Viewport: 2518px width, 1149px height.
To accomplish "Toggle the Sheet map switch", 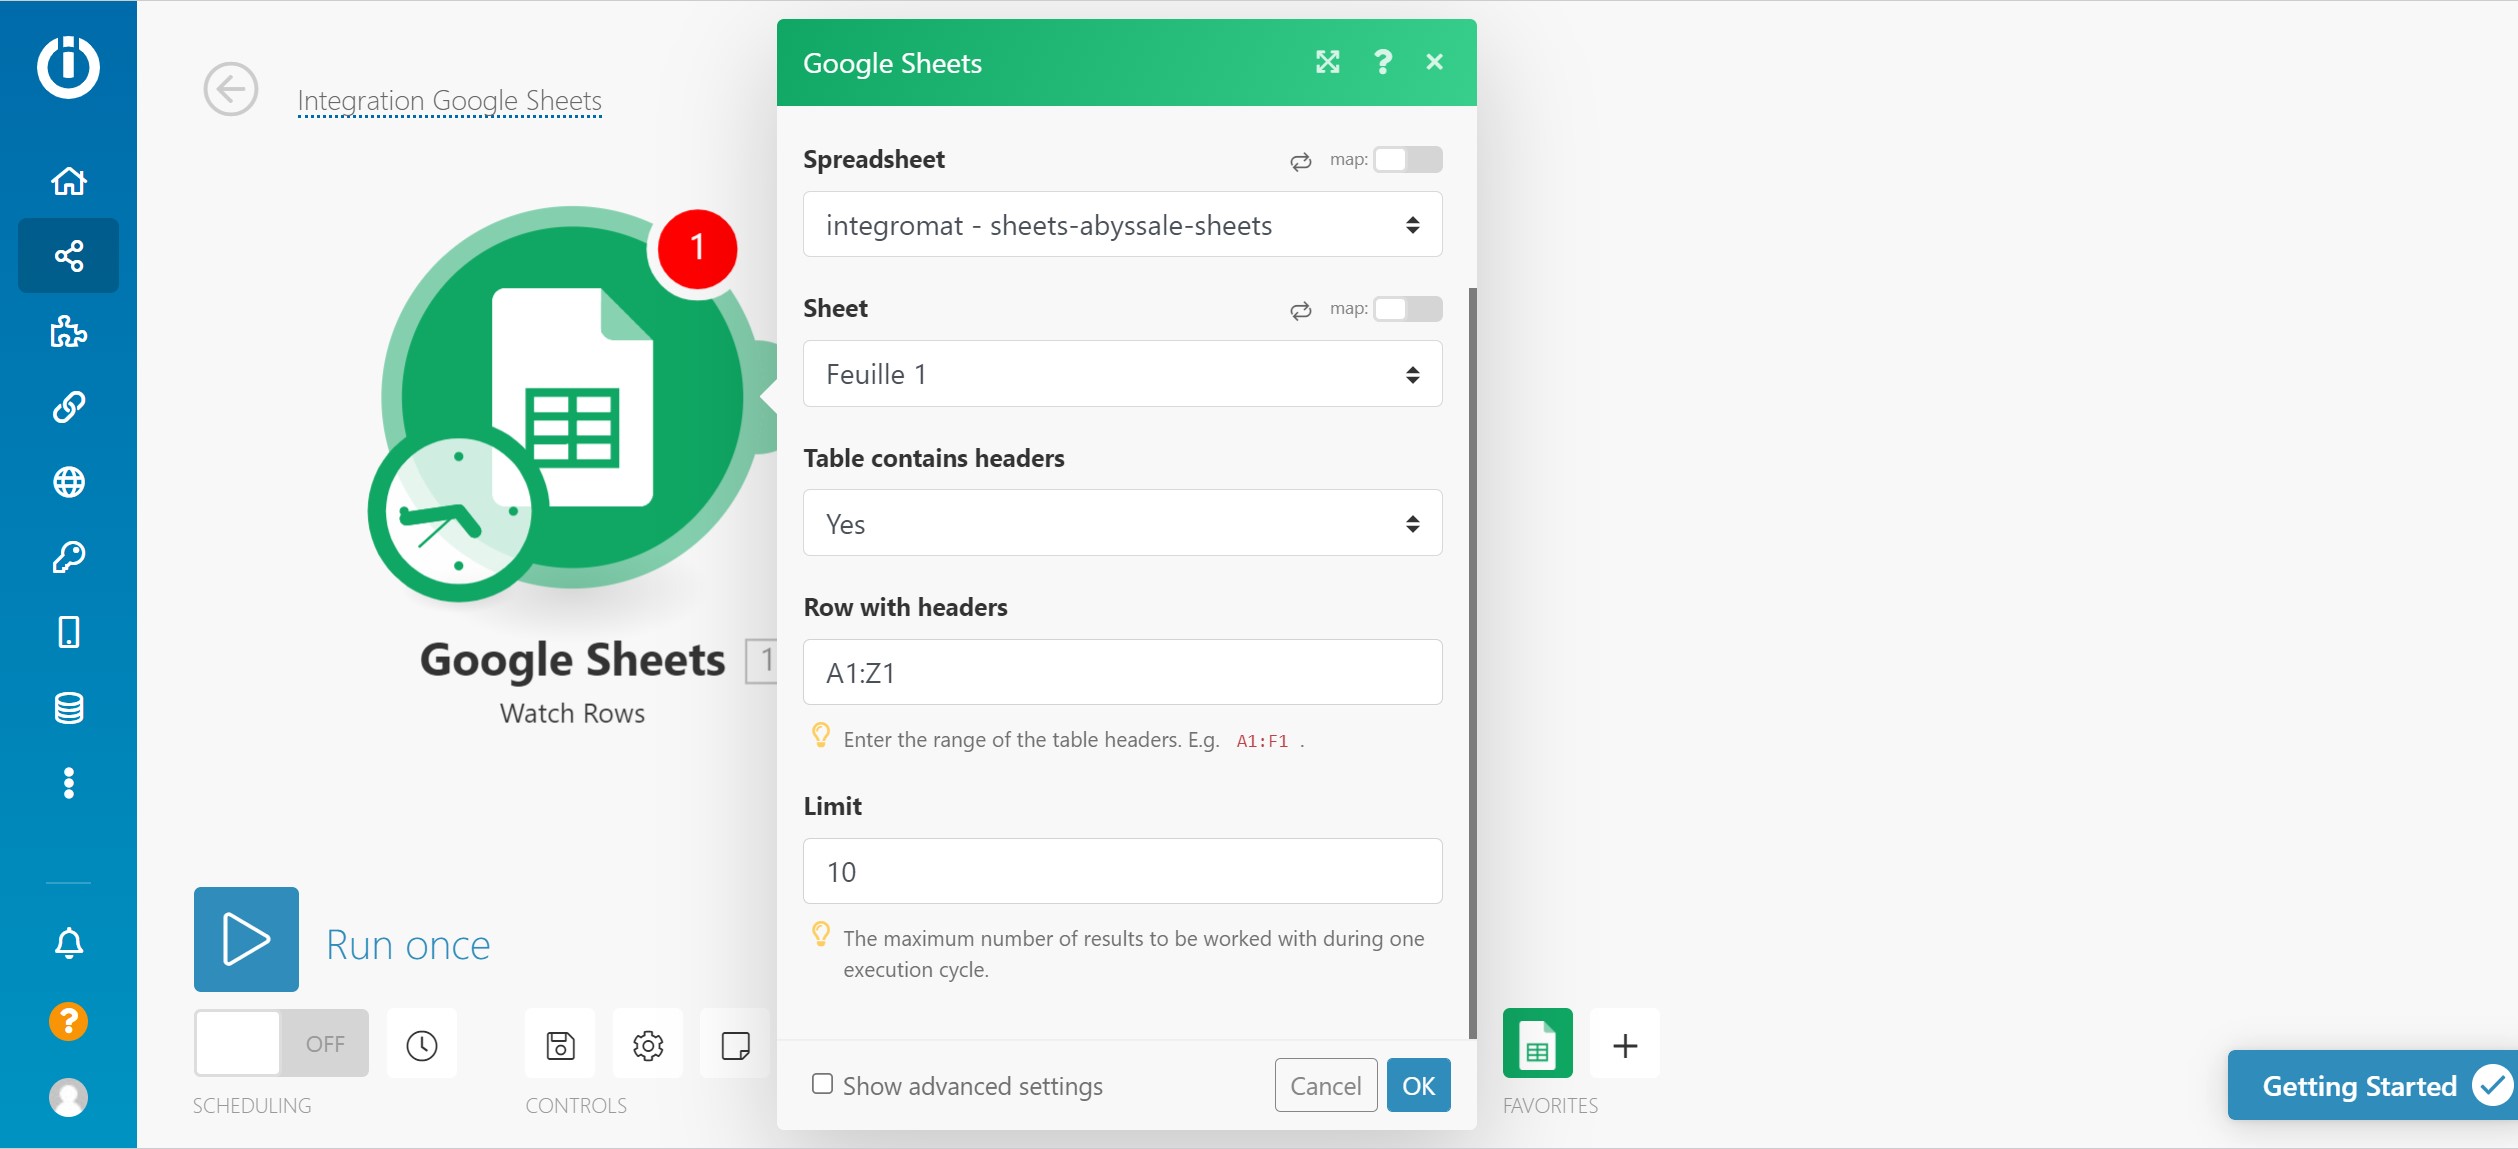I will click(x=1407, y=309).
